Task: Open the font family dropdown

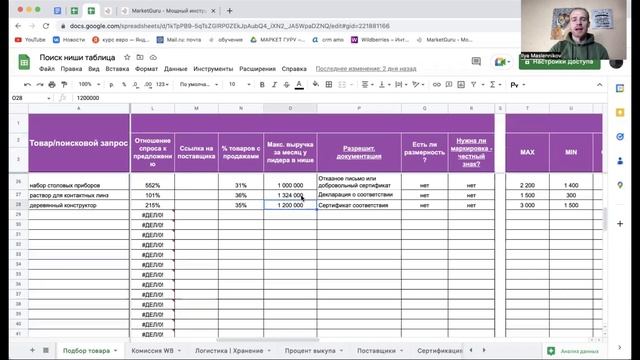Action: (x=199, y=84)
